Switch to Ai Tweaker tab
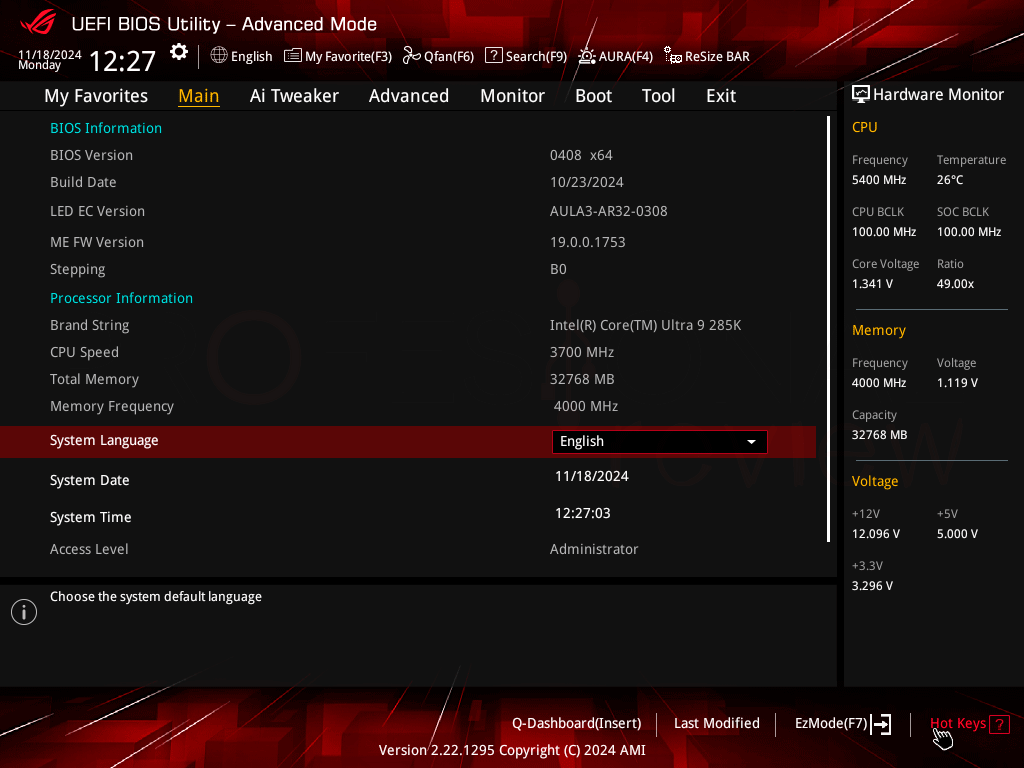 (x=294, y=96)
